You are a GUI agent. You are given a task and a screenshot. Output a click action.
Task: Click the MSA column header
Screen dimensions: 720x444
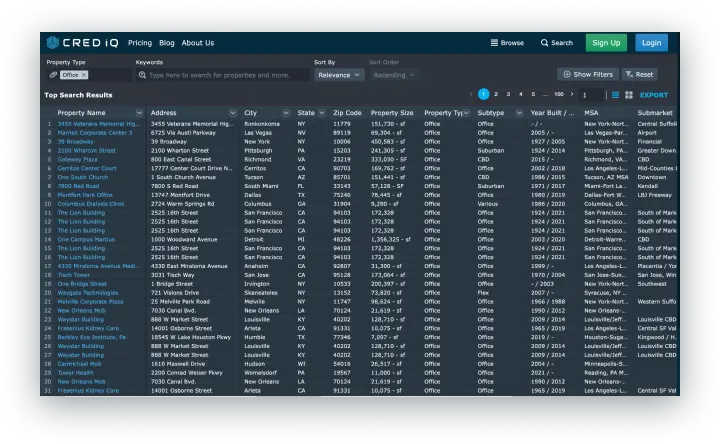591,113
